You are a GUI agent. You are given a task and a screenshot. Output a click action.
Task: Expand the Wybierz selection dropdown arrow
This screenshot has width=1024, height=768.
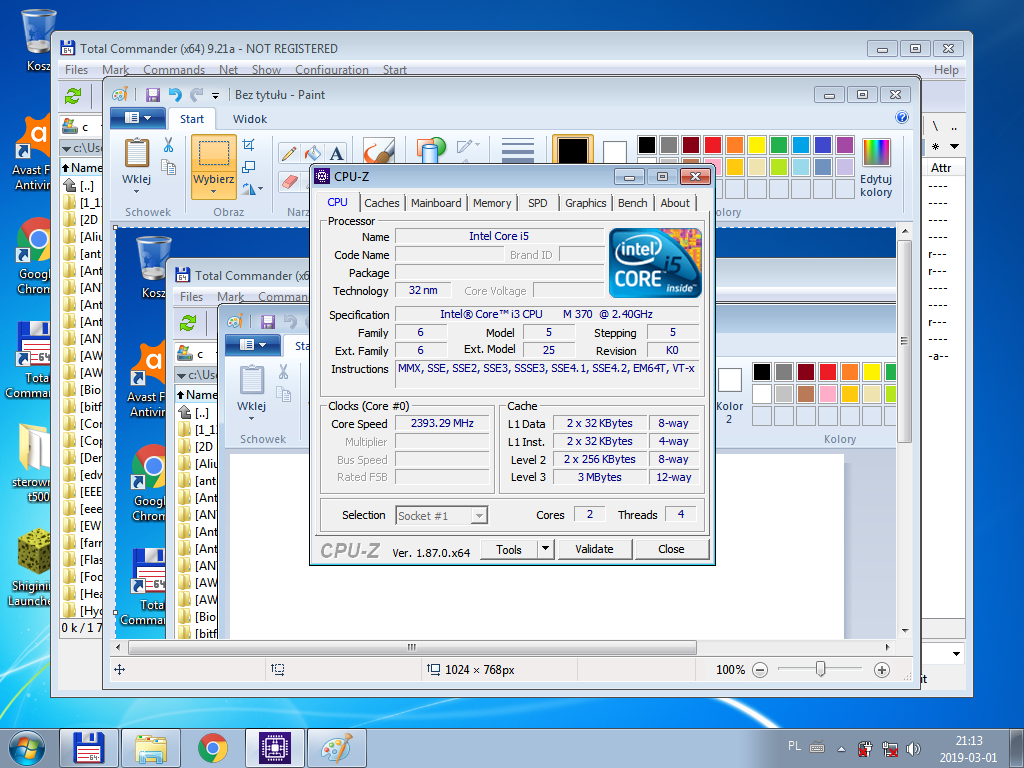(x=214, y=192)
